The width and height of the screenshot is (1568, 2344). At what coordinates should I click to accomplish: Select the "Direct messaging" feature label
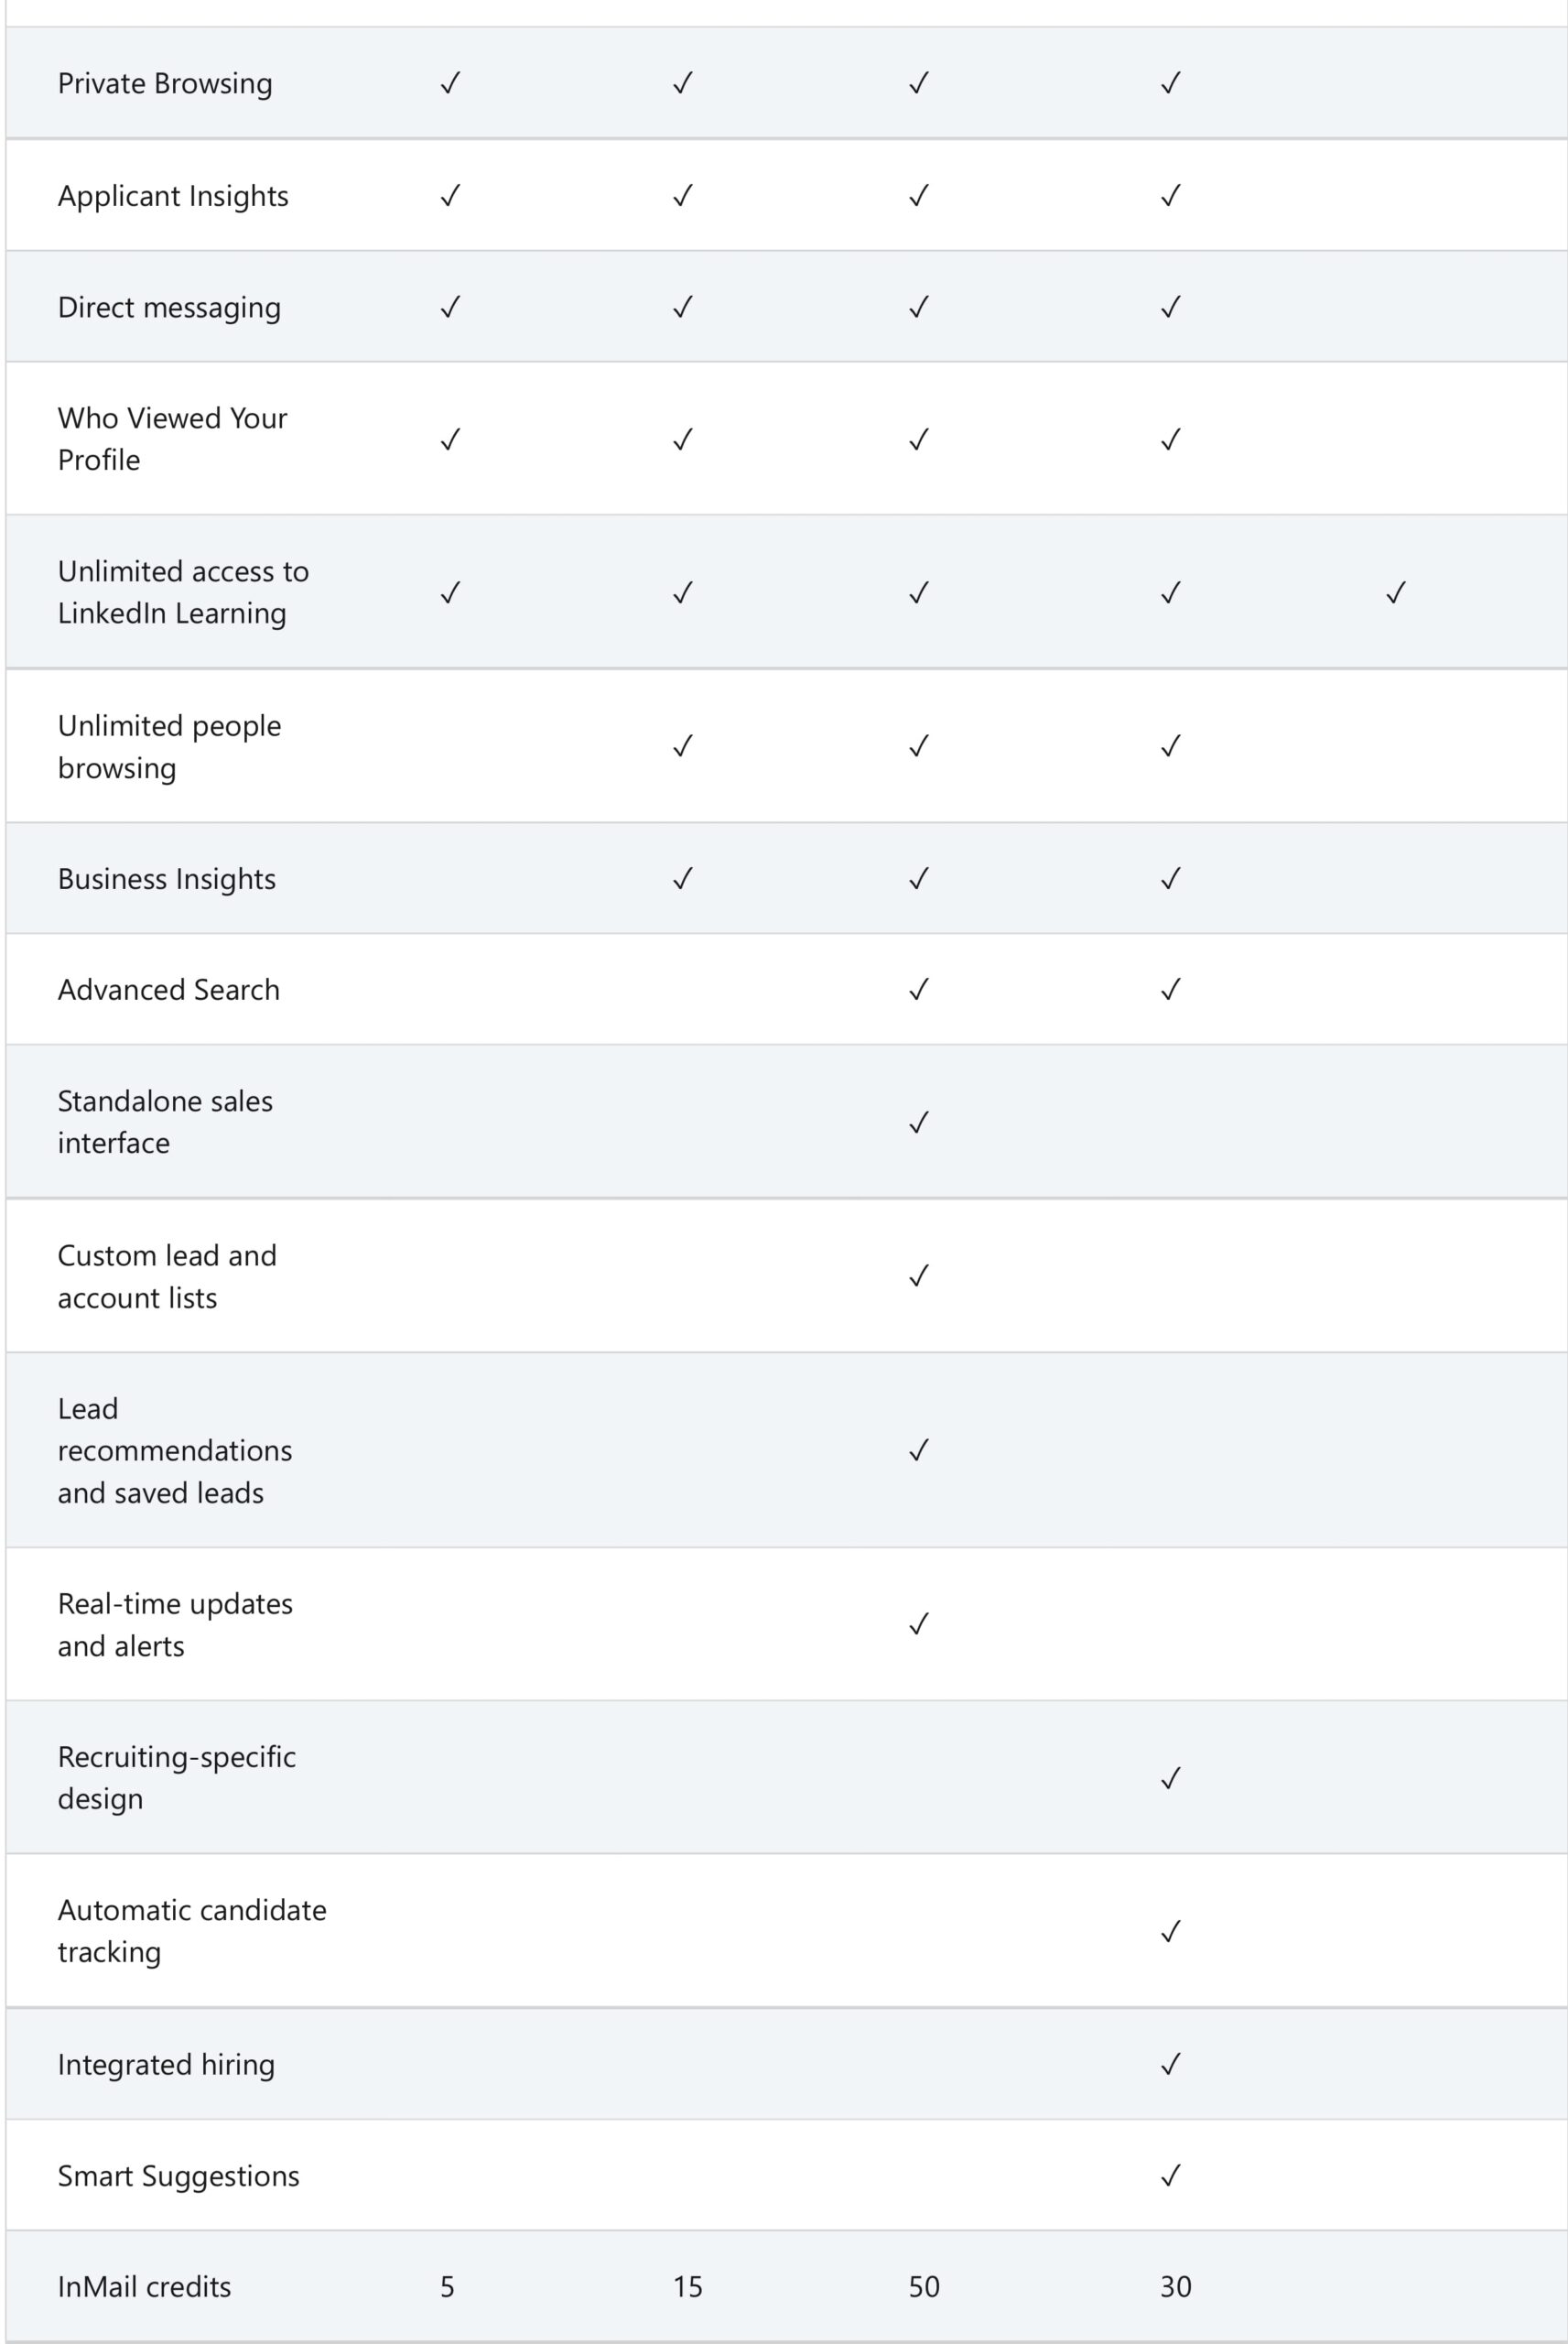coord(169,307)
